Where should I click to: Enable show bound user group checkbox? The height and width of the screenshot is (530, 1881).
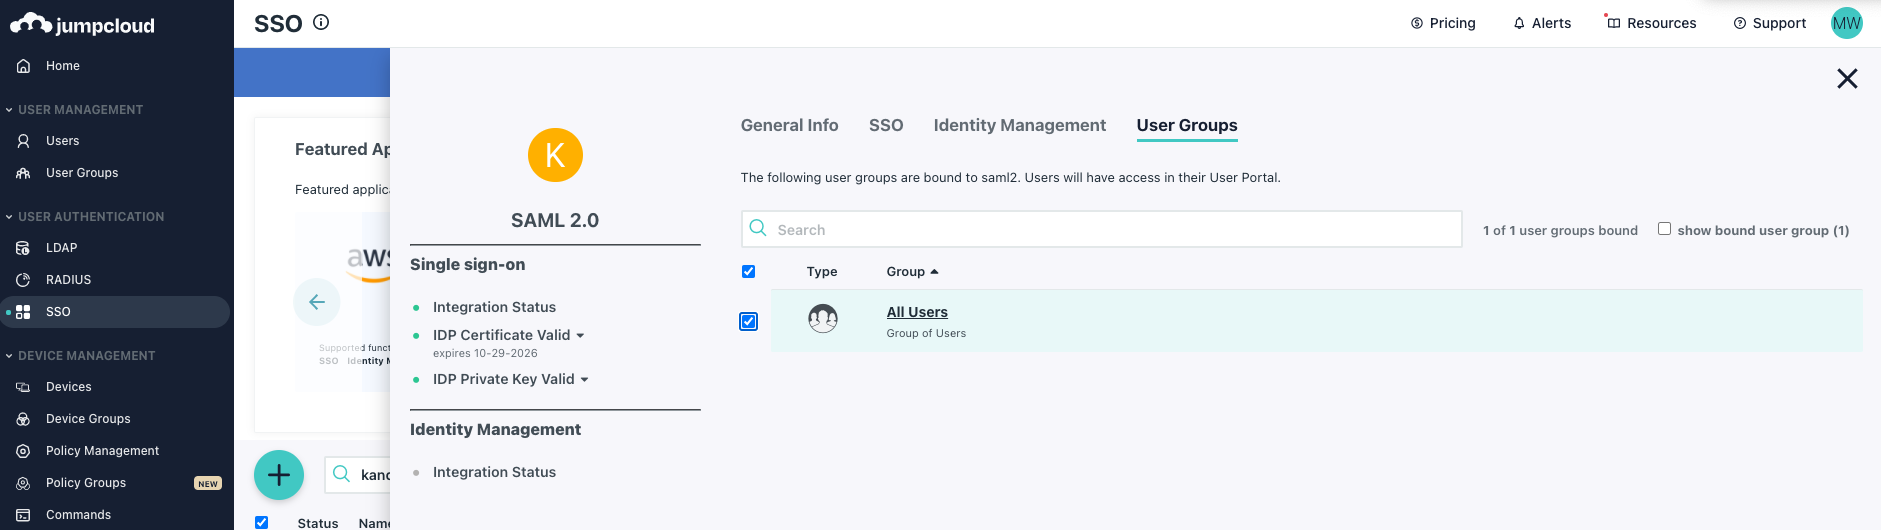pyautogui.click(x=1664, y=229)
